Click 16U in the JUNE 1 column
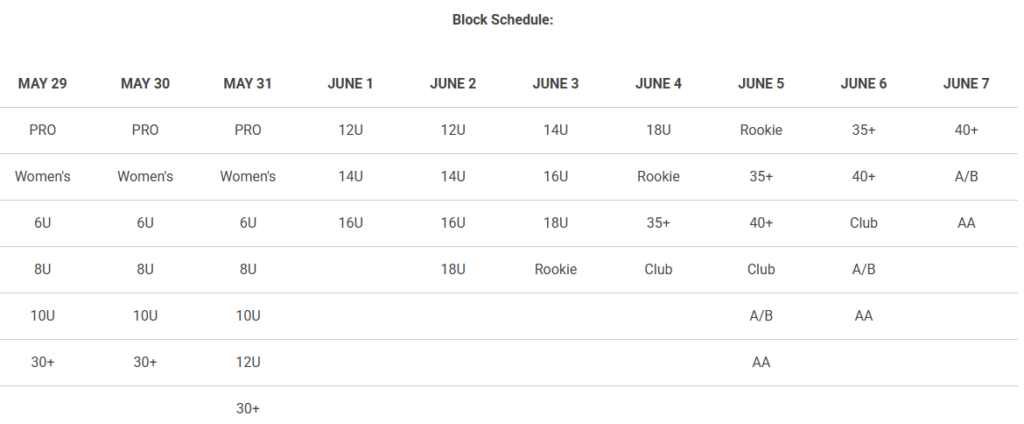 350,223
